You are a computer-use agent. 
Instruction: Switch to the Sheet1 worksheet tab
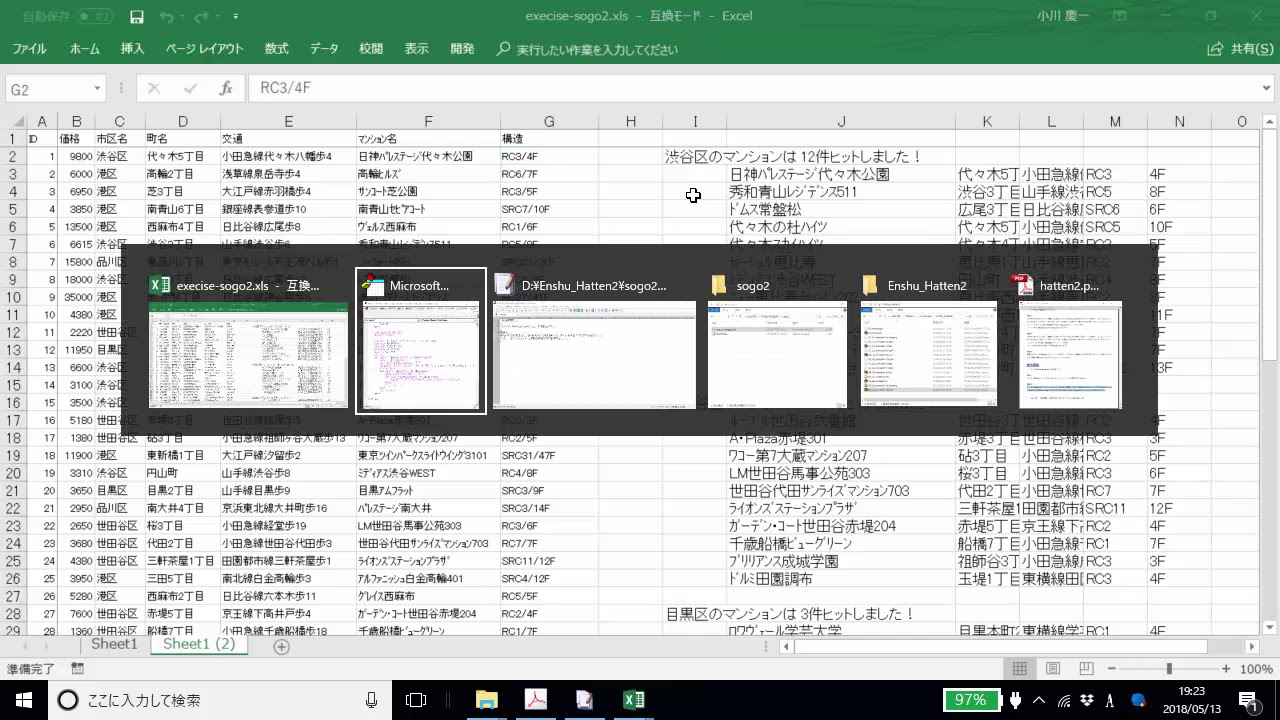(114, 645)
